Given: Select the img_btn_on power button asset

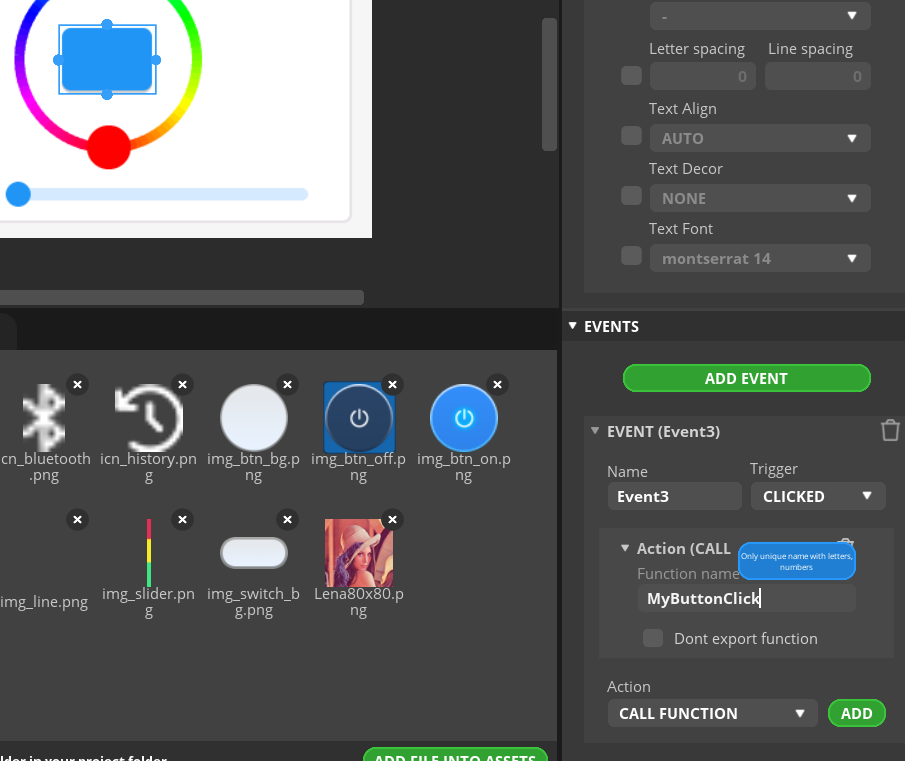Looking at the screenshot, I should 464,418.
